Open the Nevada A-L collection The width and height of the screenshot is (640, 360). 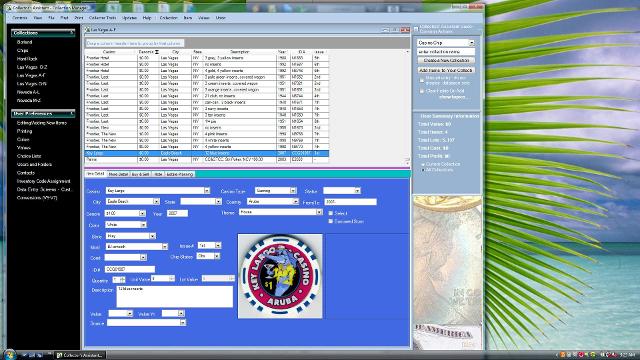28,92
